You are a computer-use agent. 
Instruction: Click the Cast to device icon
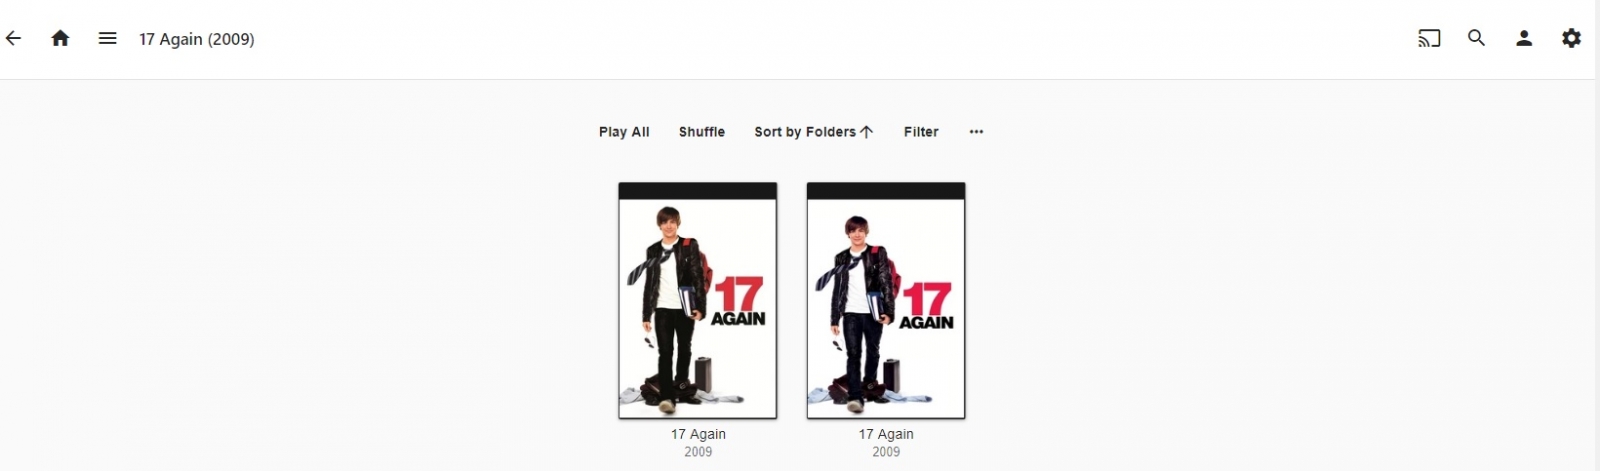click(1429, 39)
